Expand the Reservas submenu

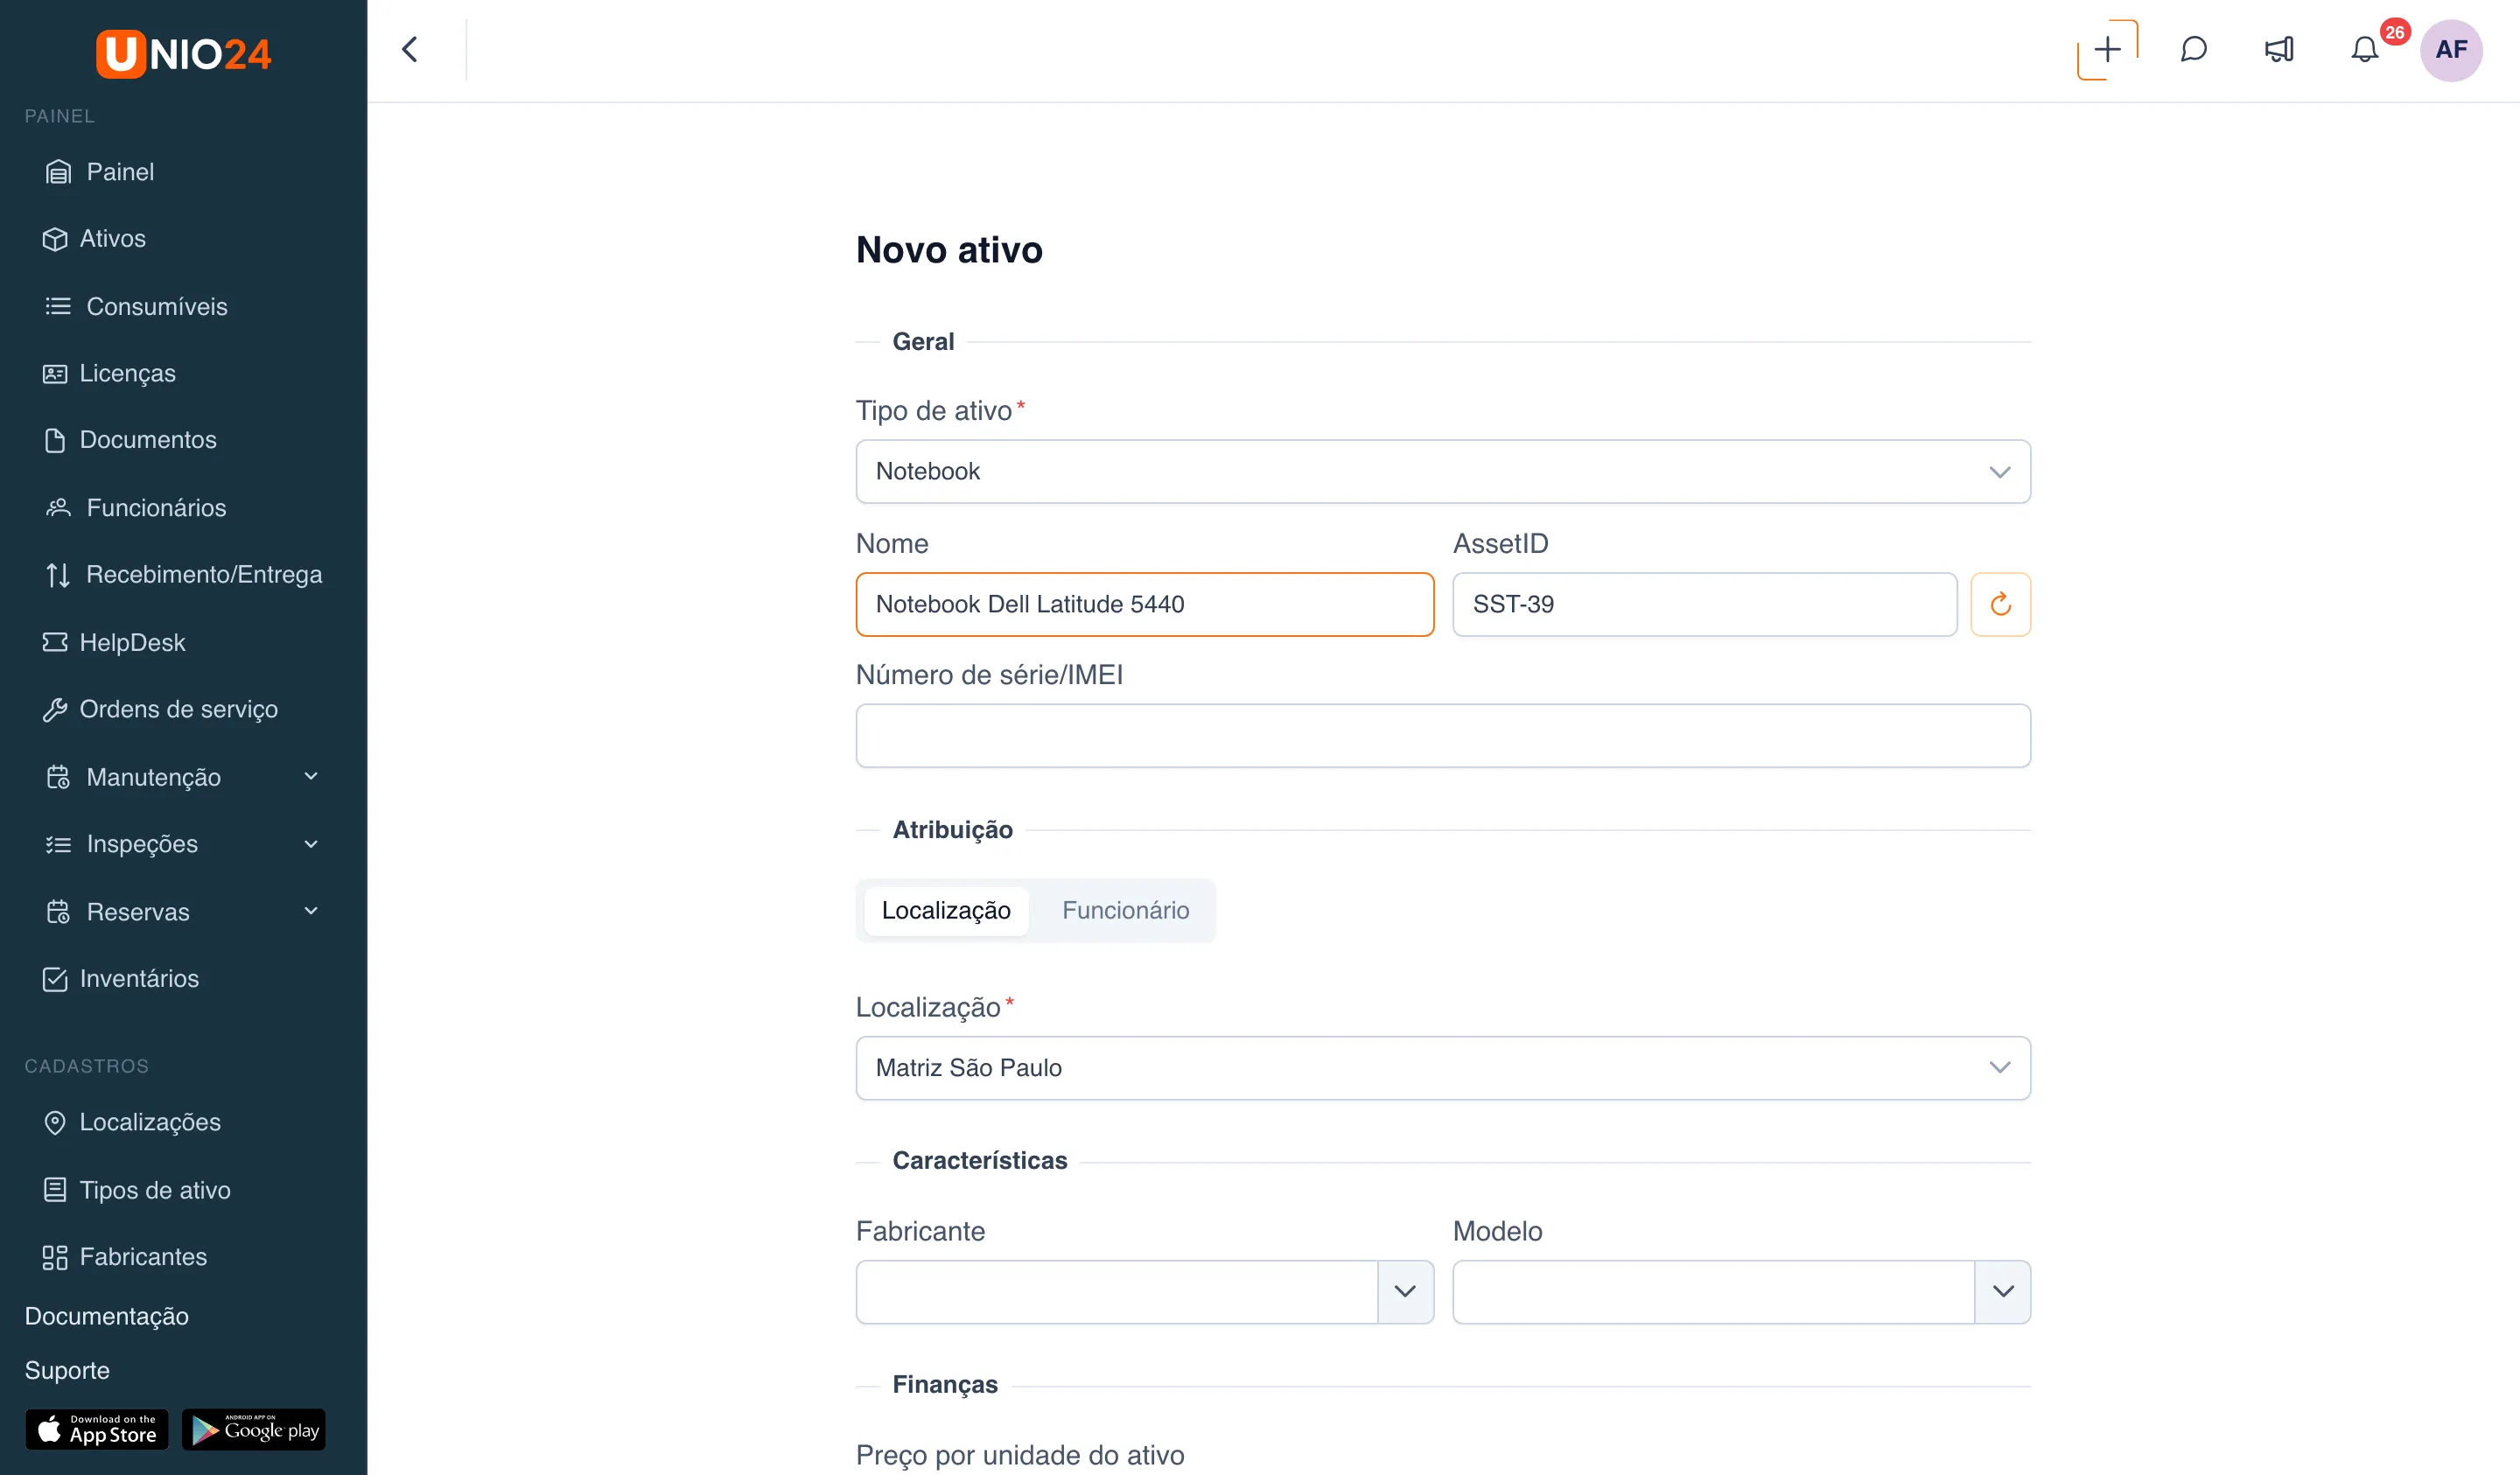click(184, 911)
